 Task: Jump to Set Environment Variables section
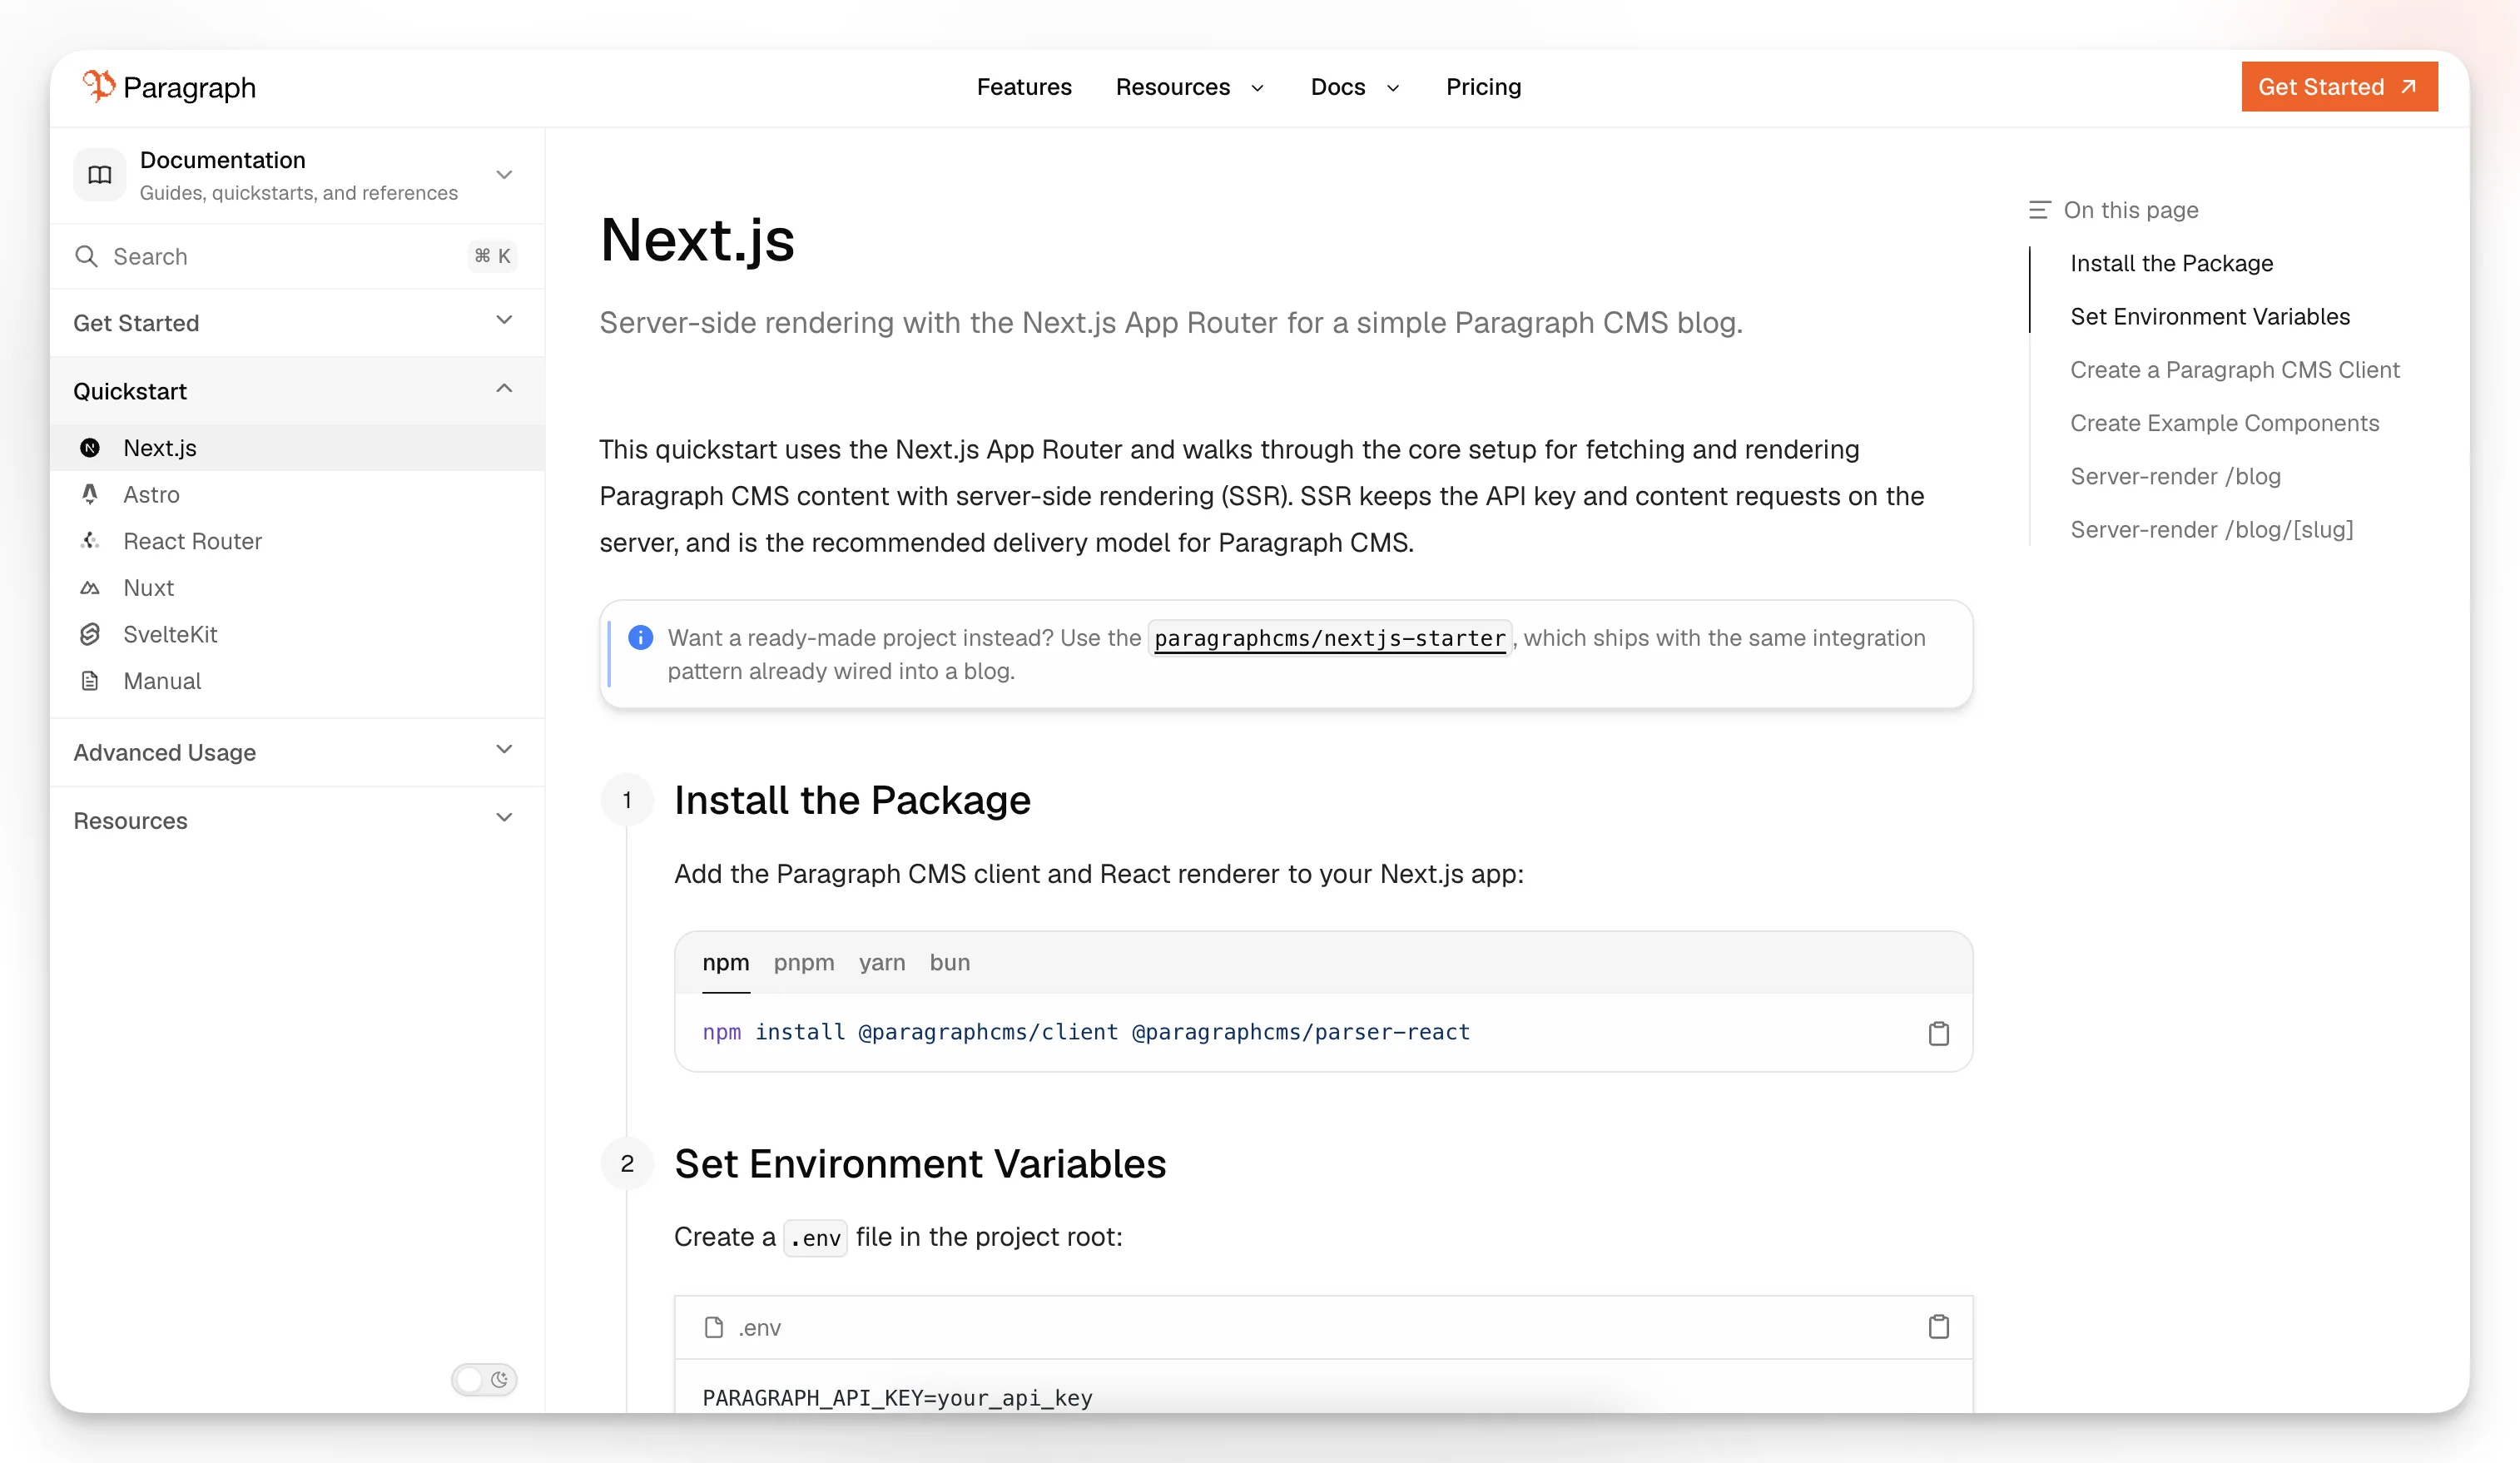(x=2210, y=316)
